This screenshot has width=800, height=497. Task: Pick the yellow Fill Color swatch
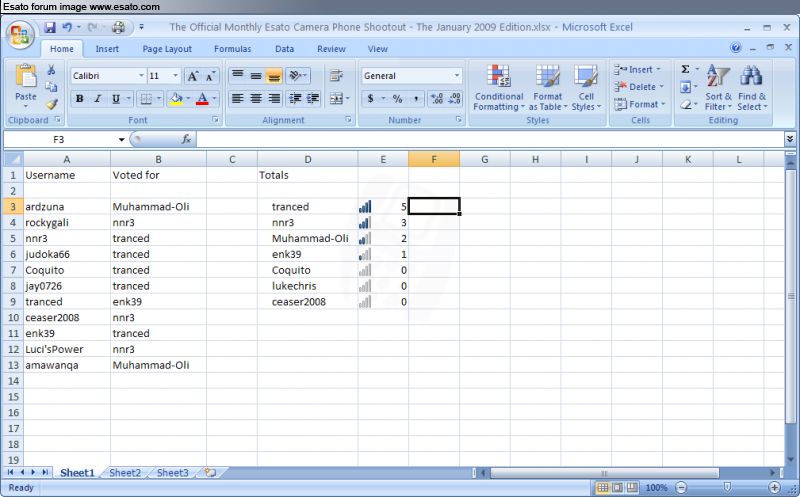pyautogui.click(x=176, y=98)
